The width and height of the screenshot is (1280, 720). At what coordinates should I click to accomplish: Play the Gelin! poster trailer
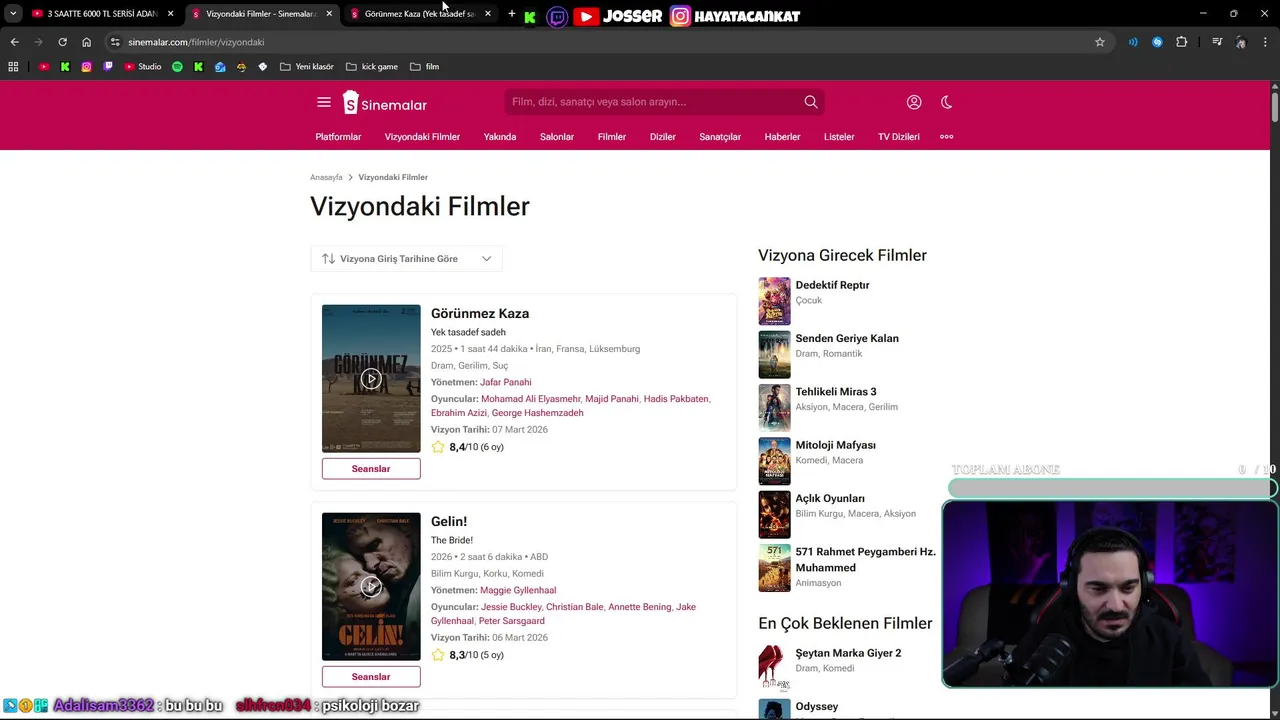click(x=371, y=586)
